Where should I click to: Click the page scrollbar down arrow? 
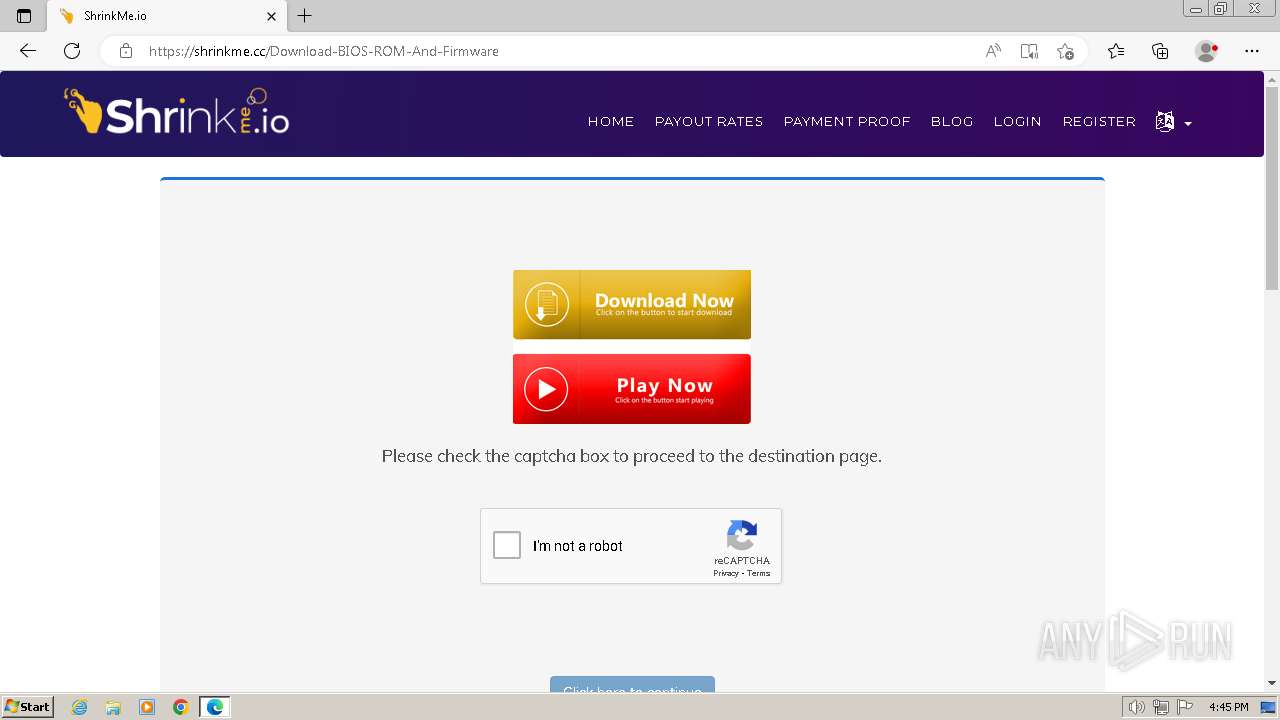click(1272, 683)
